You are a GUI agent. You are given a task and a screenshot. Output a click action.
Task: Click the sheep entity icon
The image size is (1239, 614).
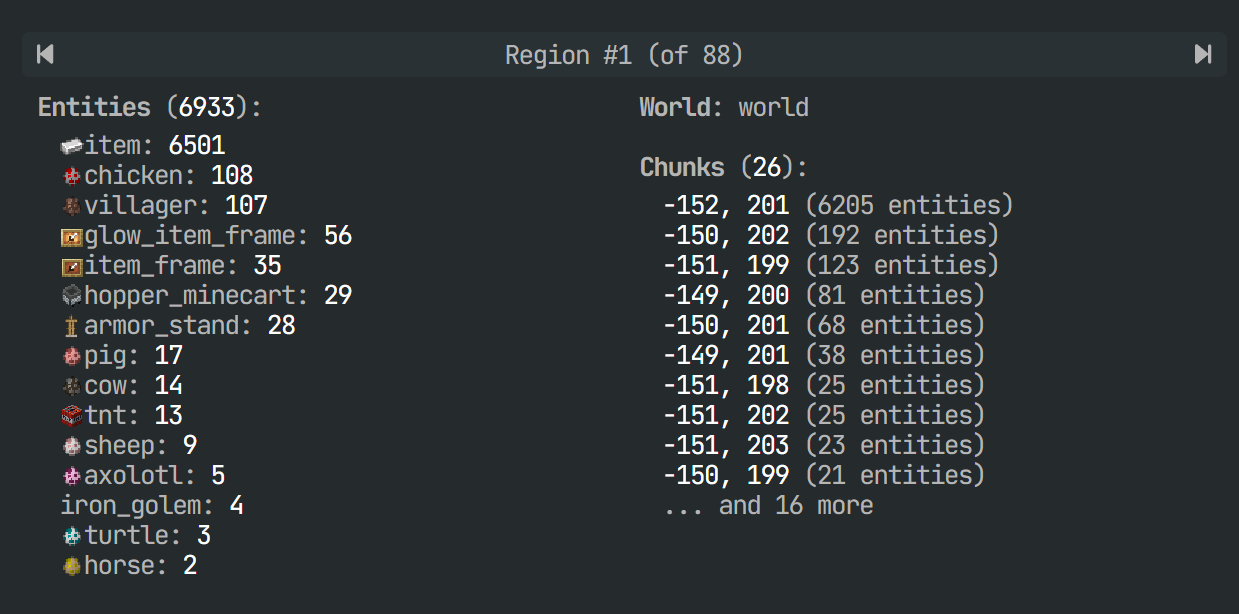point(71,446)
